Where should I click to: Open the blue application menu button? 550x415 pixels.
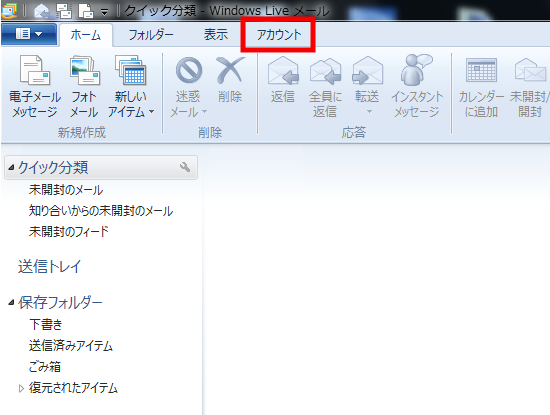click(x=29, y=34)
